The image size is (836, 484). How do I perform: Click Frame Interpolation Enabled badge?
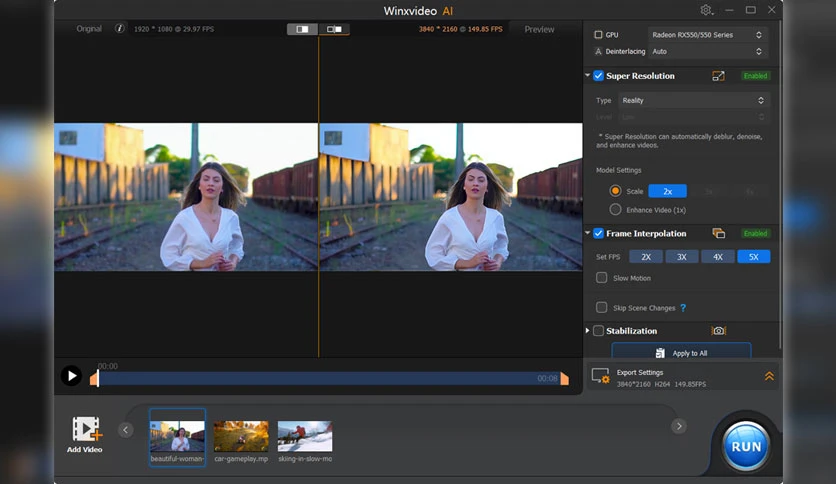755,233
